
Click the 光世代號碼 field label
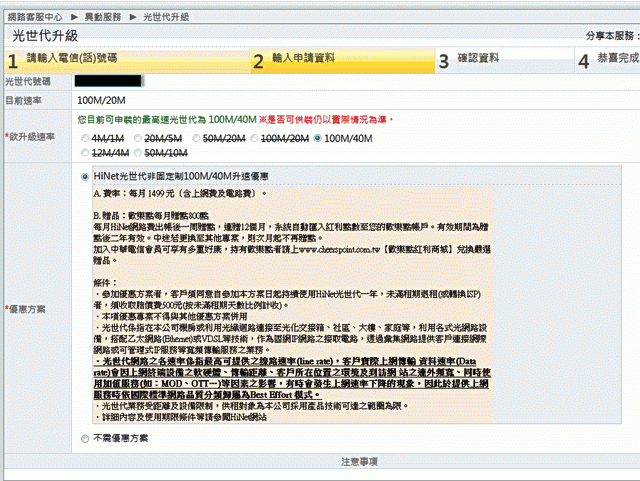(28, 81)
